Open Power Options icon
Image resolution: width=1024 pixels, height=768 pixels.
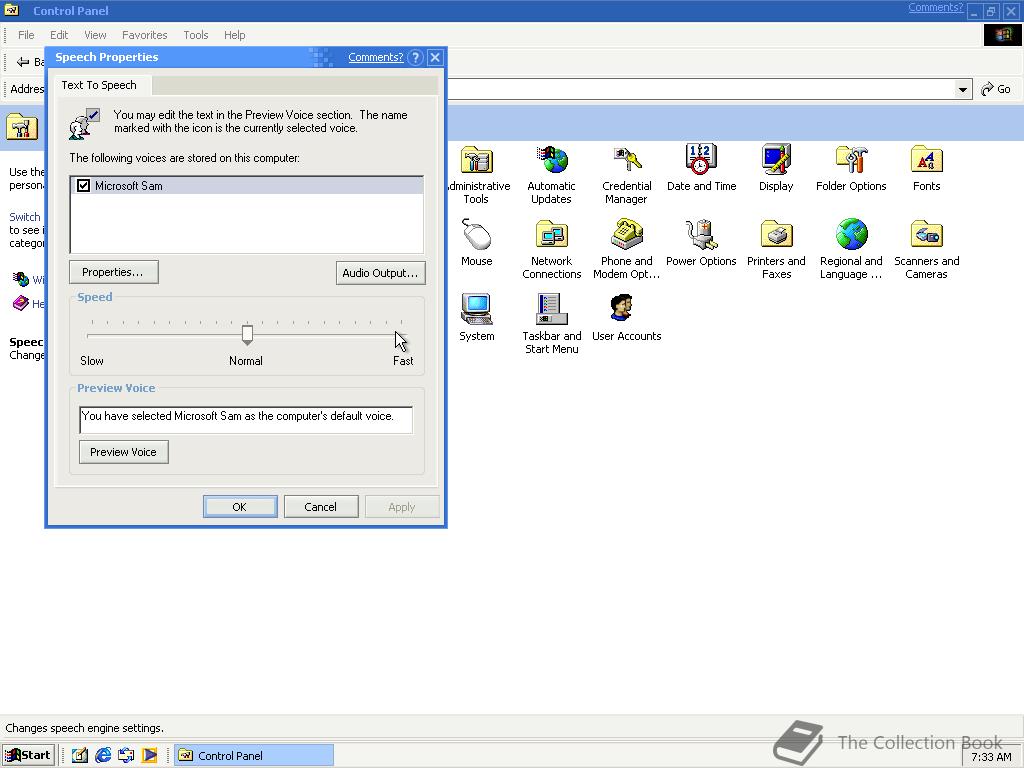coord(701,235)
